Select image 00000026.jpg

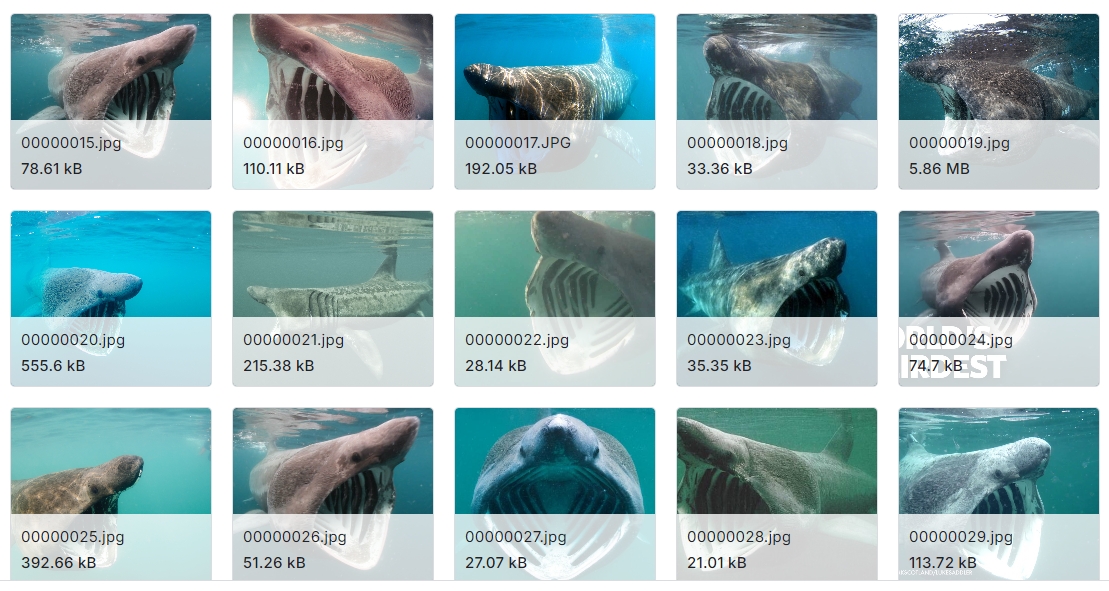click(x=333, y=494)
